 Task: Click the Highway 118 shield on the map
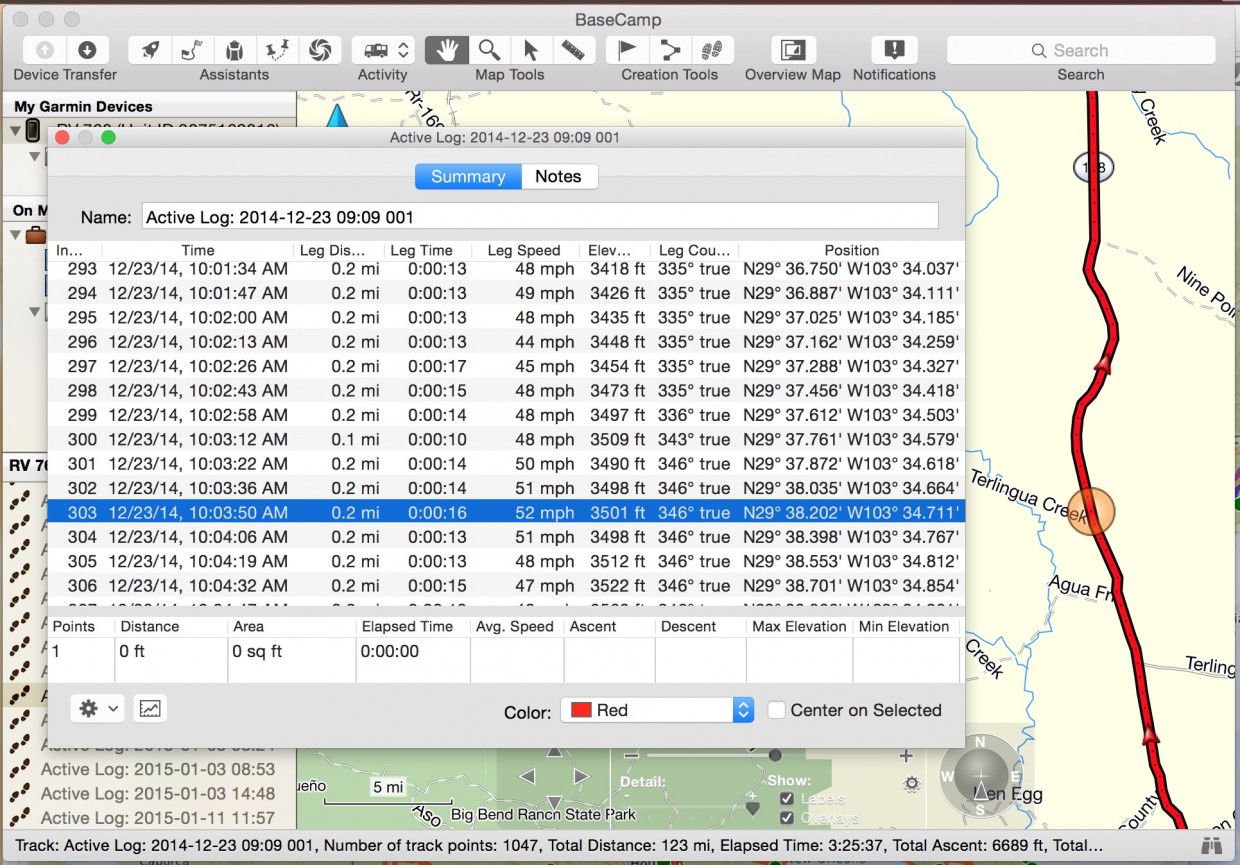[x=1094, y=167]
